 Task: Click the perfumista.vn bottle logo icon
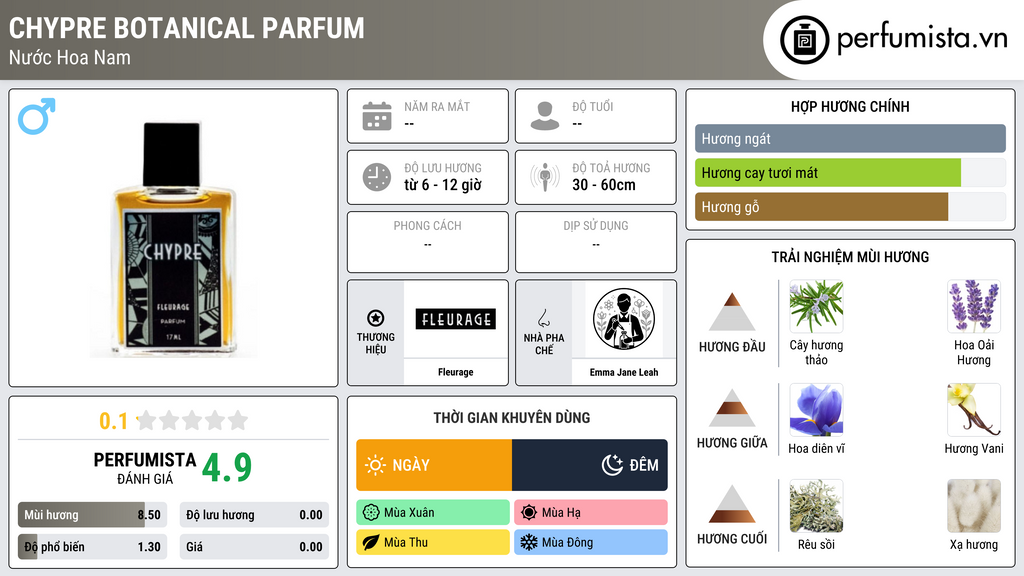click(x=804, y=40)
